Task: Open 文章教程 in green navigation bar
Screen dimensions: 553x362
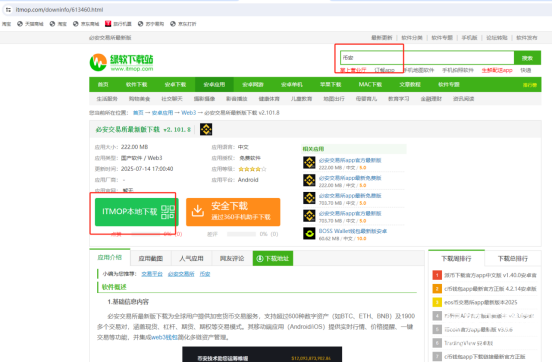Action: 410,85
